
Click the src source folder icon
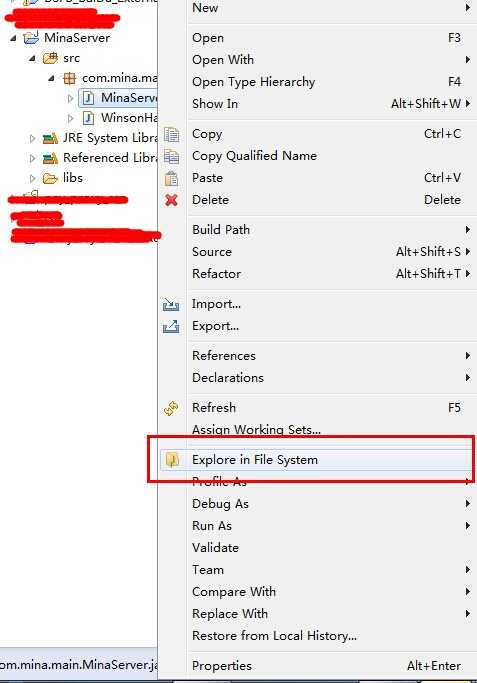51,58
